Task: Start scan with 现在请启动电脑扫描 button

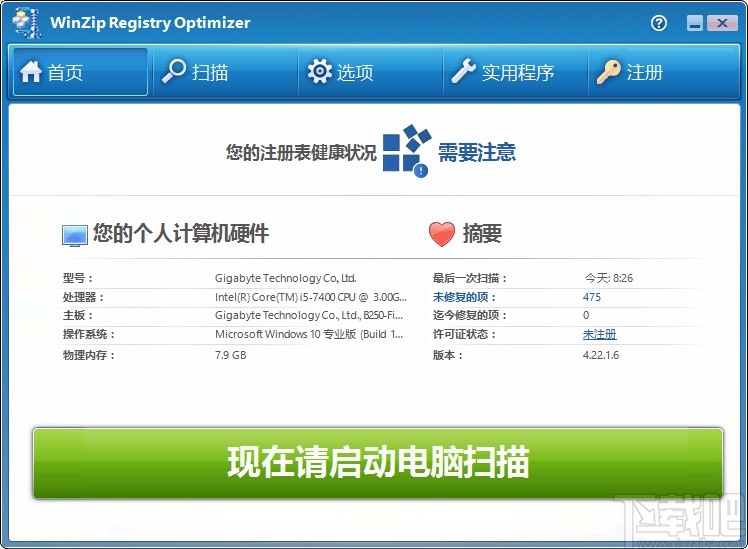Action: (378, 463)
